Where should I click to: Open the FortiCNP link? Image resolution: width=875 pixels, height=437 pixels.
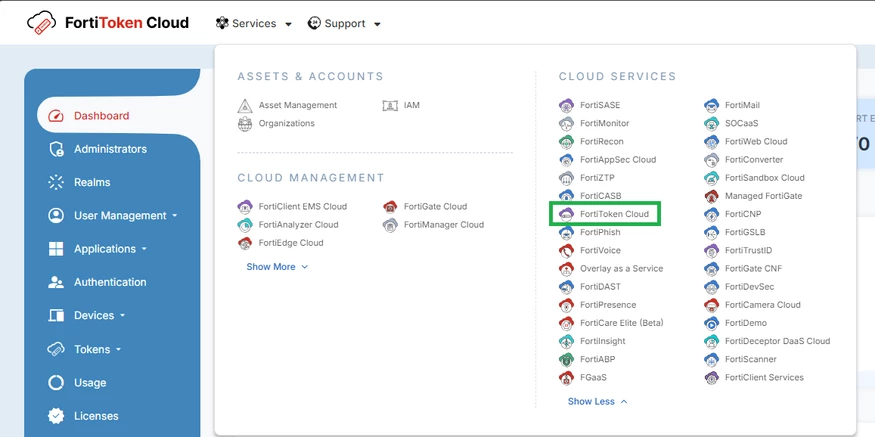[743, 214]
